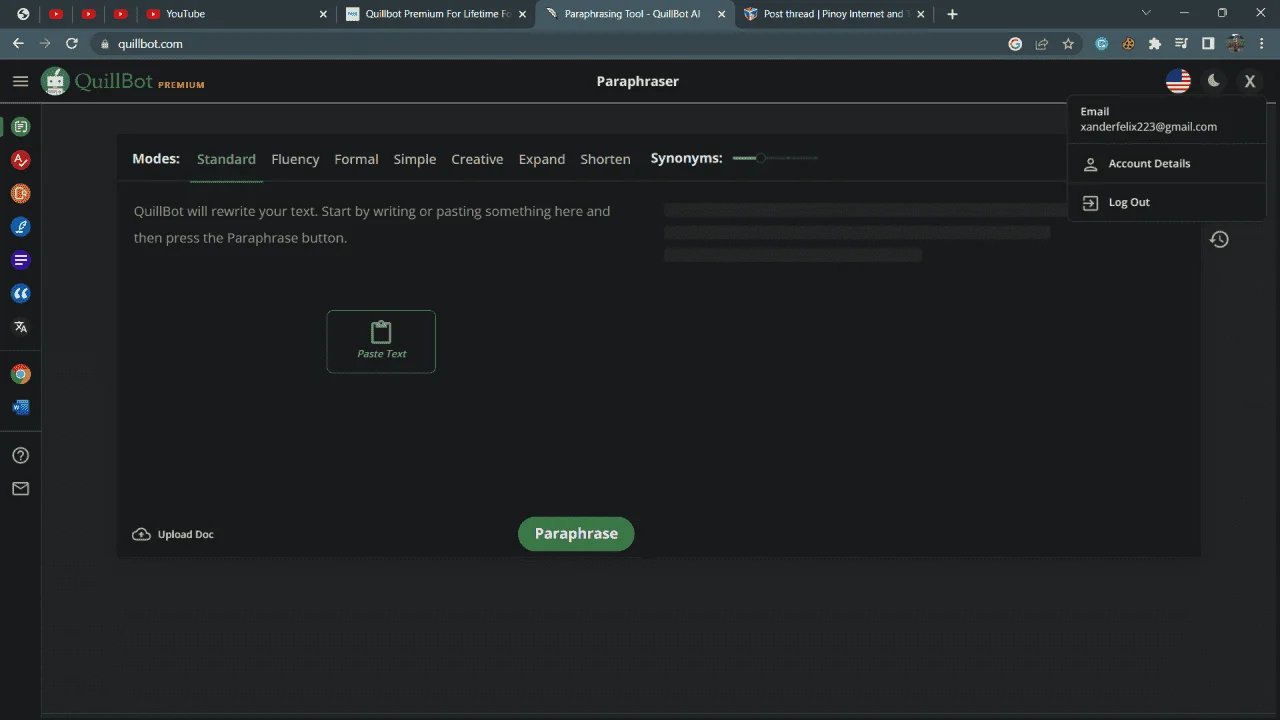The image size is (1280, 720).
Task: Select the Fluency mode
Action: pyautogui.click(x=295, y=159)
